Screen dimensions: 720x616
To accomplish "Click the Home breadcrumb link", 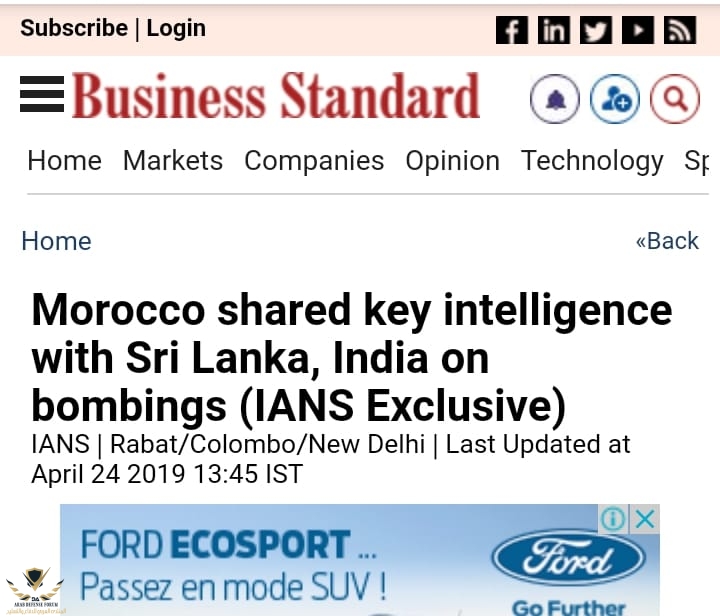I will coord(56,241).
